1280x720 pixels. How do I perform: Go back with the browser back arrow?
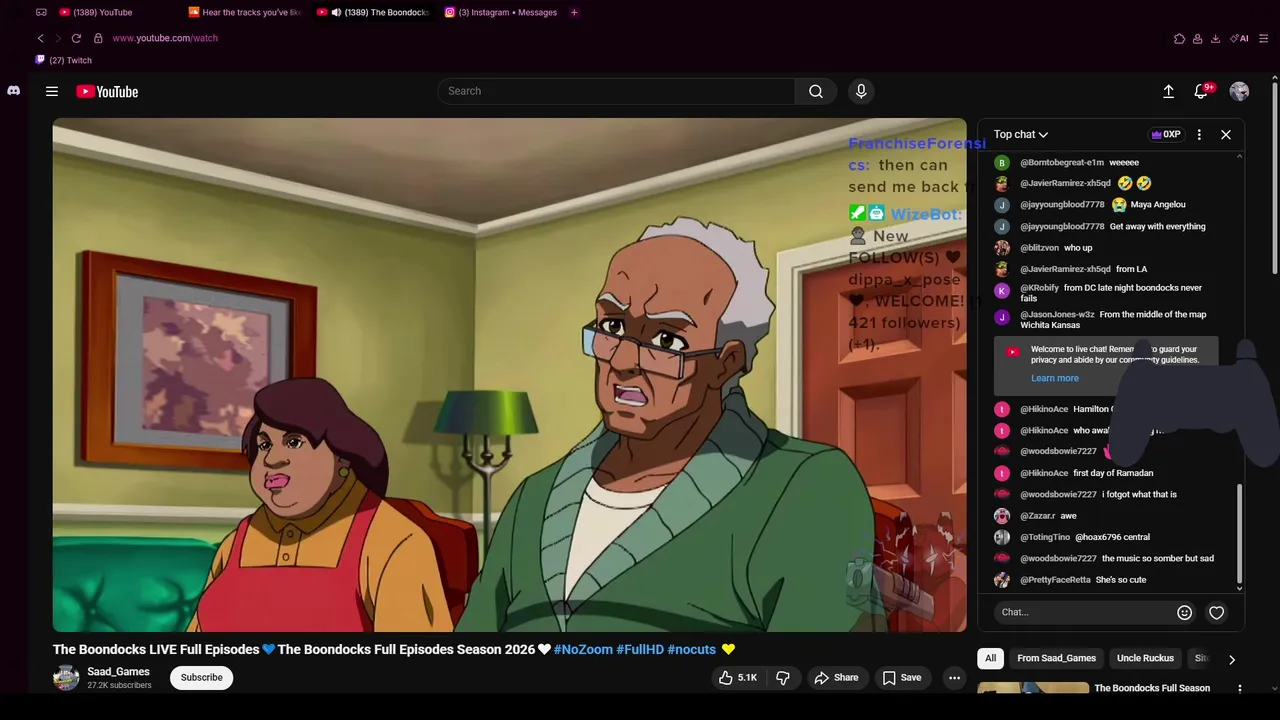(x=40, y=38)
